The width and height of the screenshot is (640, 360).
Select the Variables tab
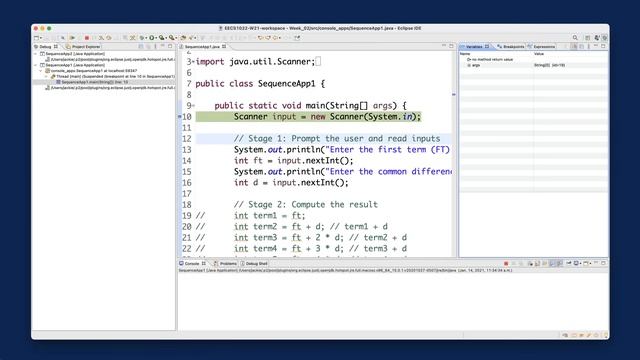coord(474,47)
